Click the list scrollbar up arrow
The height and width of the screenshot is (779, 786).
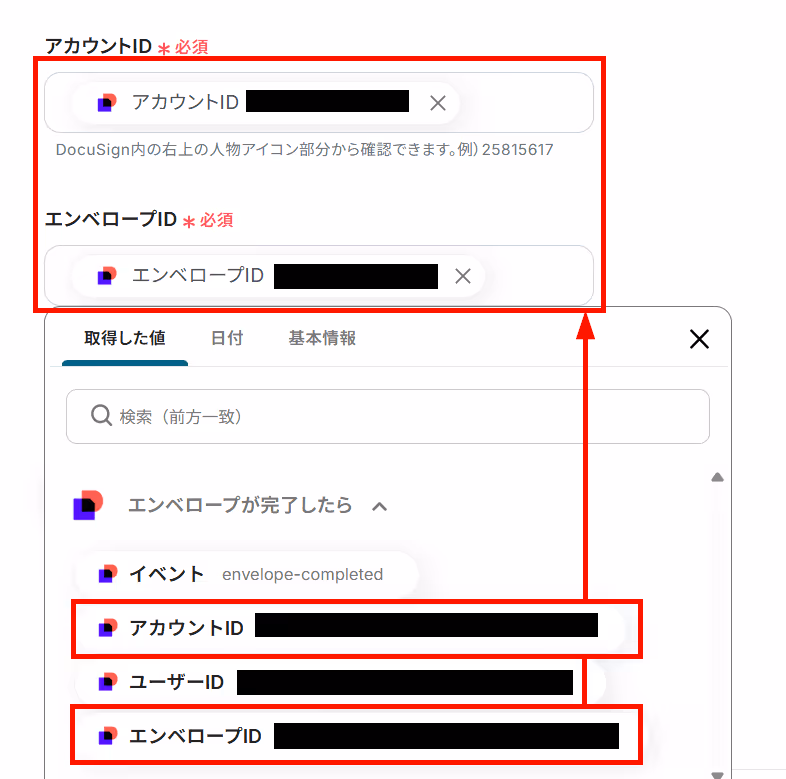[x=717, y=477]
